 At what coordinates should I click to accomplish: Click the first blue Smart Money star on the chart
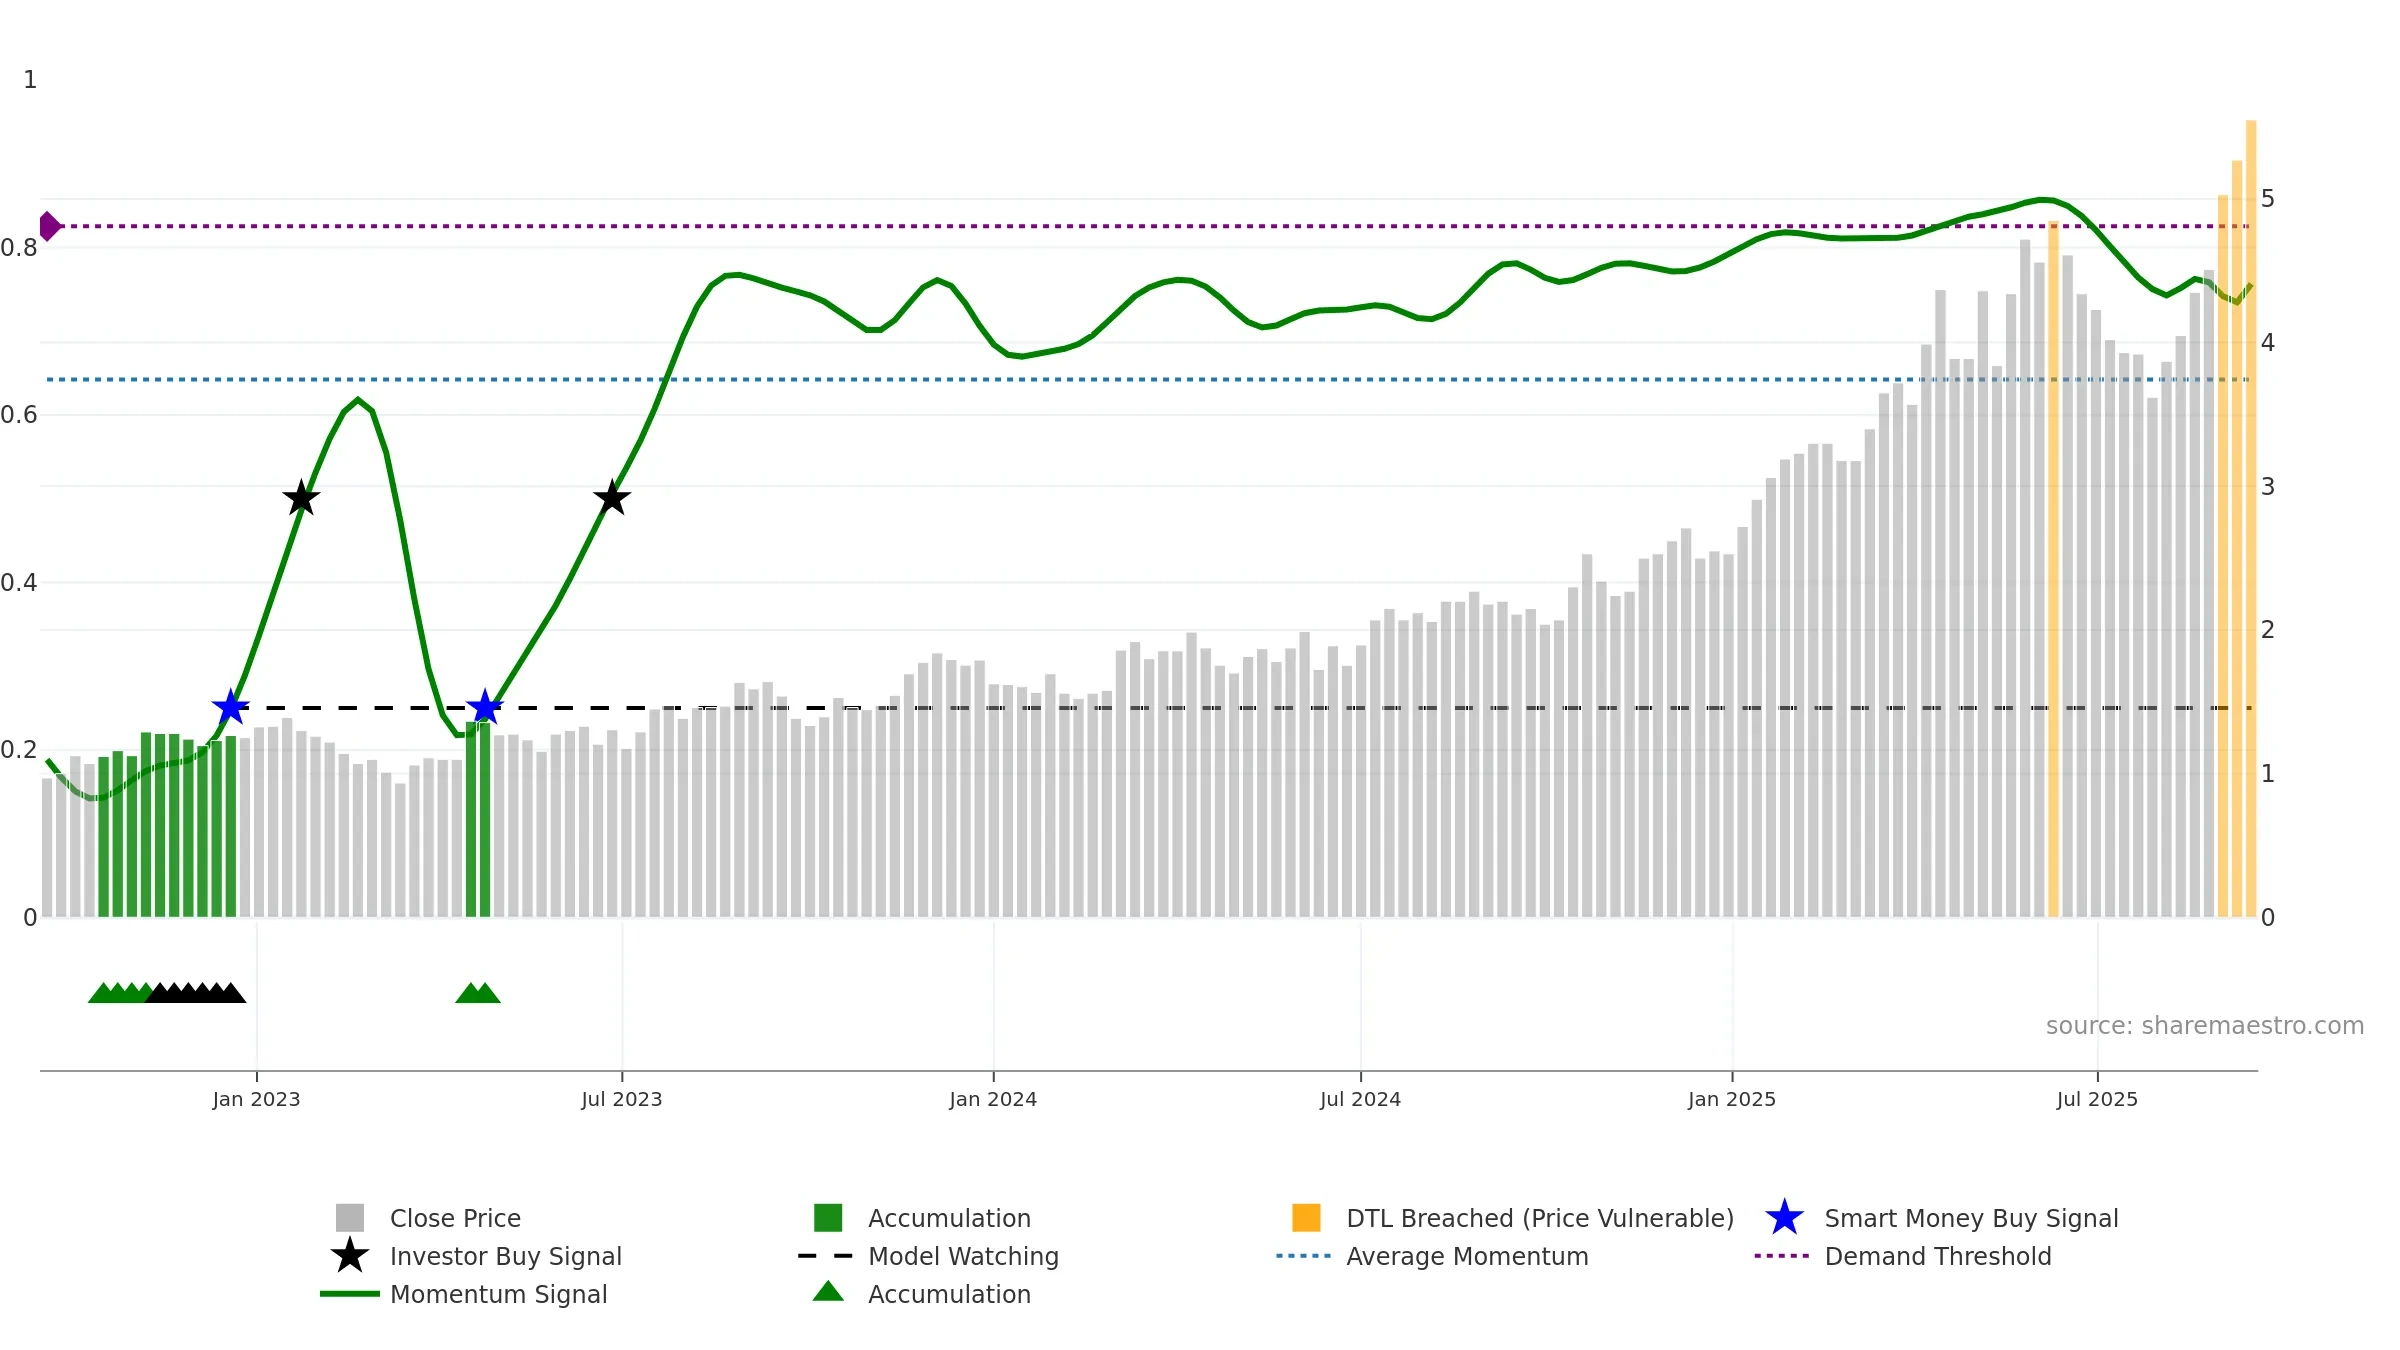pos(231,707)
